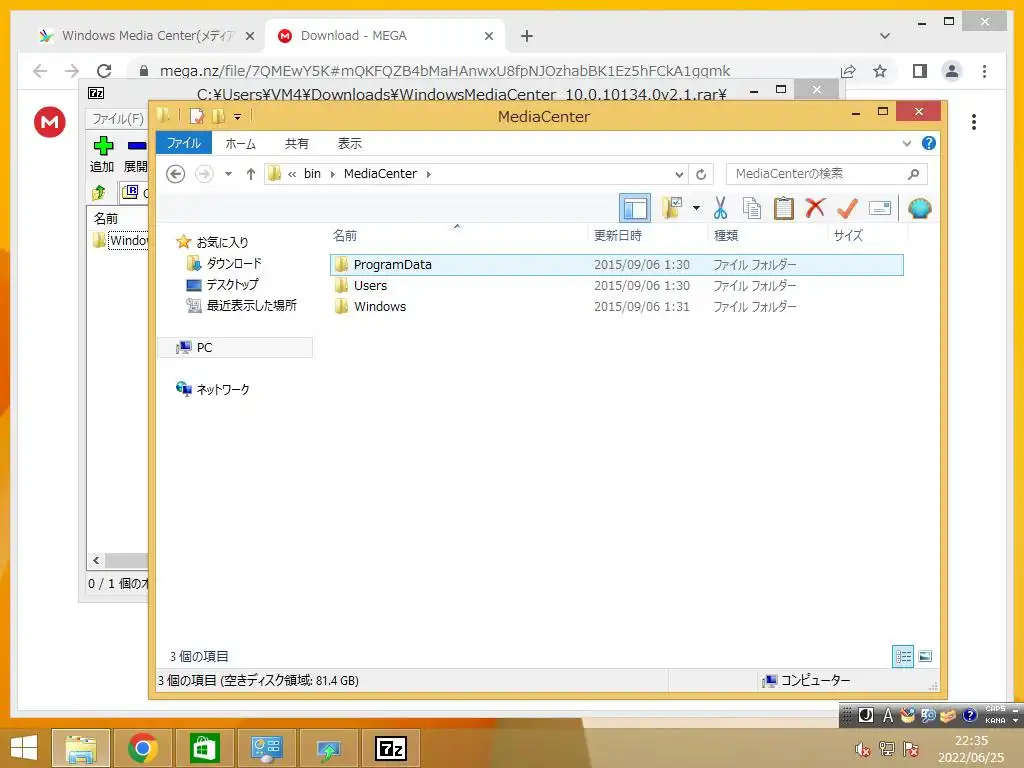Click the envelope mail icon in toolbar
The width and height of the screenshot is (1024, 768).
880,208
